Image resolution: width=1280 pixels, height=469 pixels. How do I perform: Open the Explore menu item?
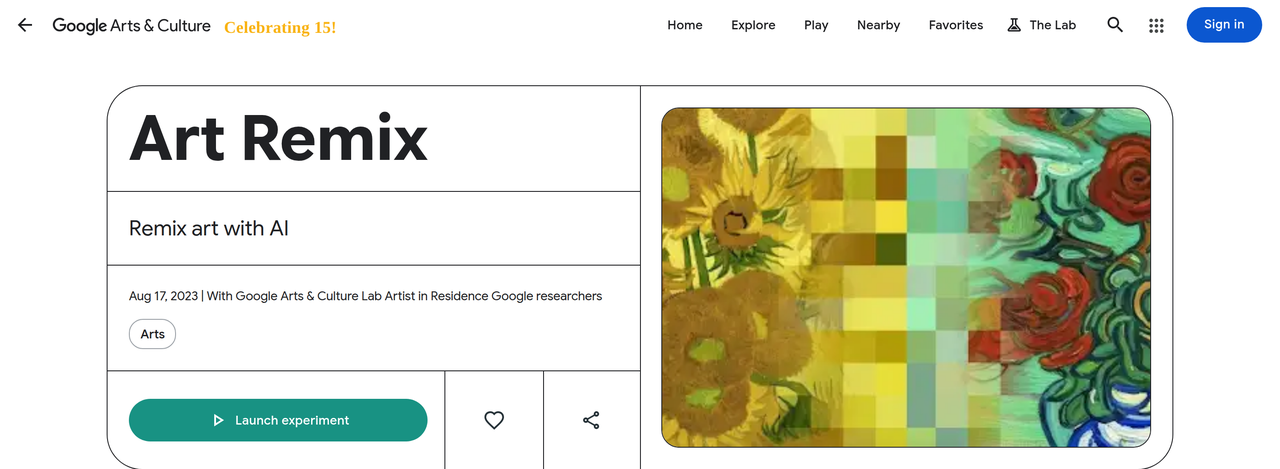(753, 25)
